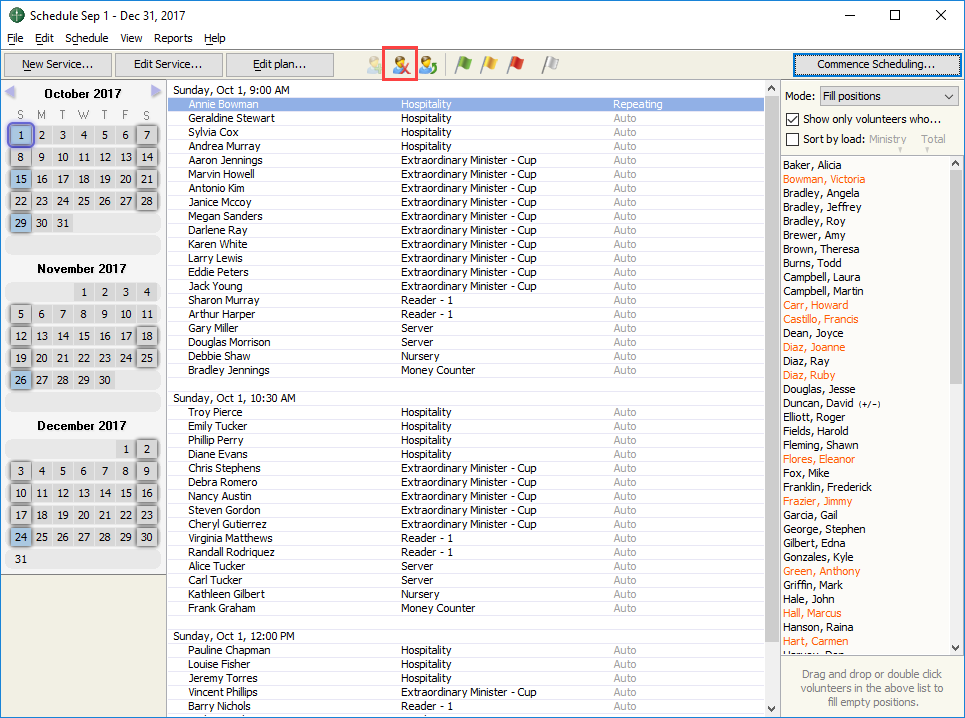
Task: Click the New Service button
Action: [57, 65]
